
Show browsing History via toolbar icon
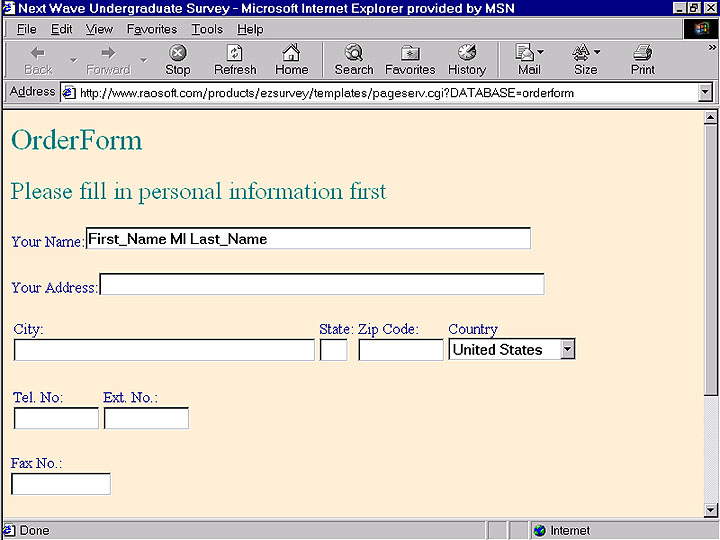[x=467, y=61]
